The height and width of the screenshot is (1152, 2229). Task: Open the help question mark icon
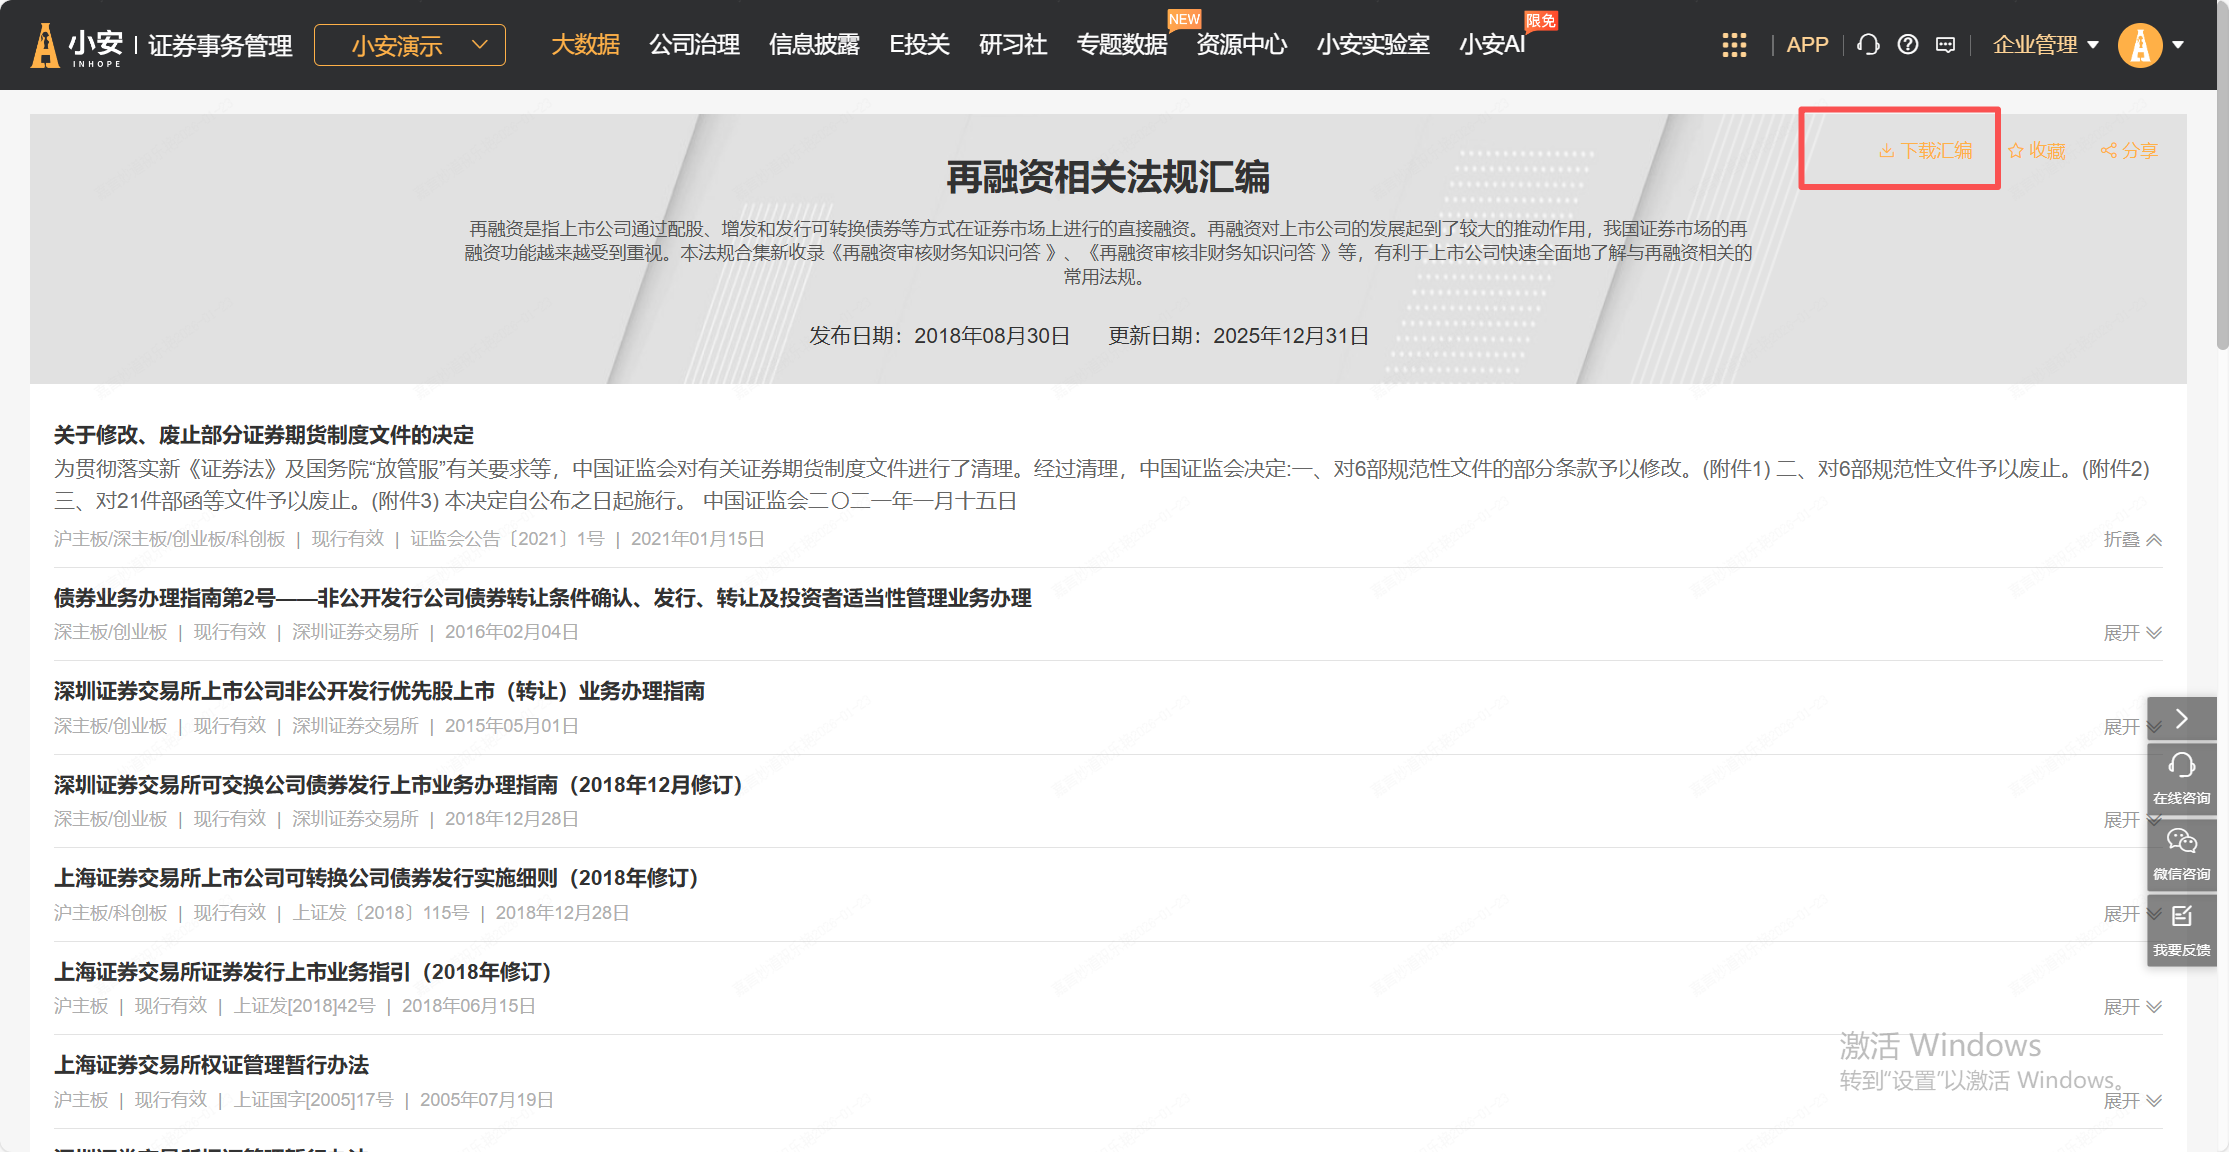[1907, 45]
